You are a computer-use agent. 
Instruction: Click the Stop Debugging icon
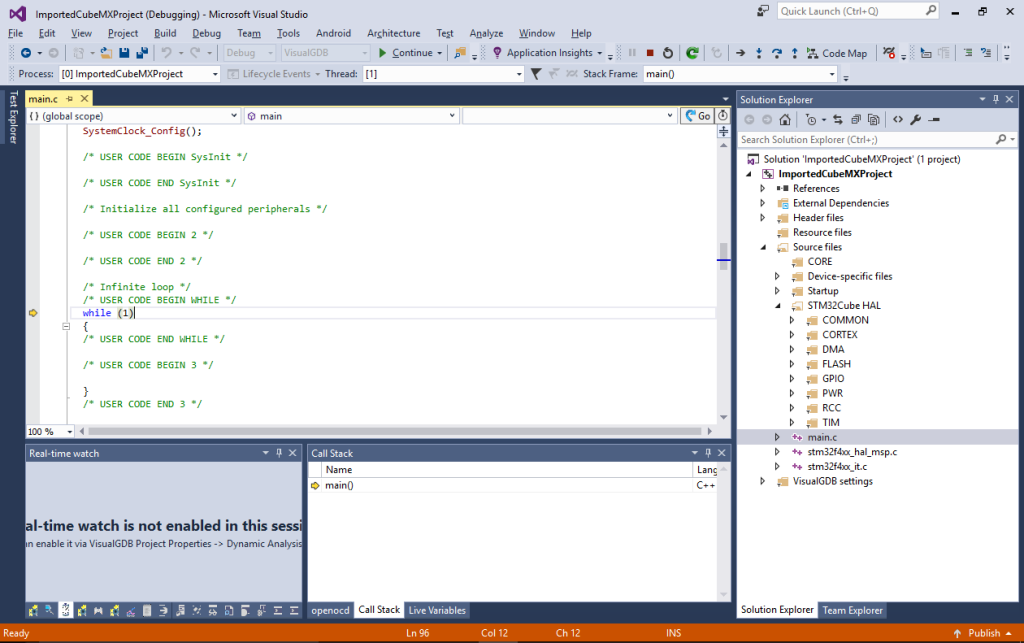click(650, 52)
